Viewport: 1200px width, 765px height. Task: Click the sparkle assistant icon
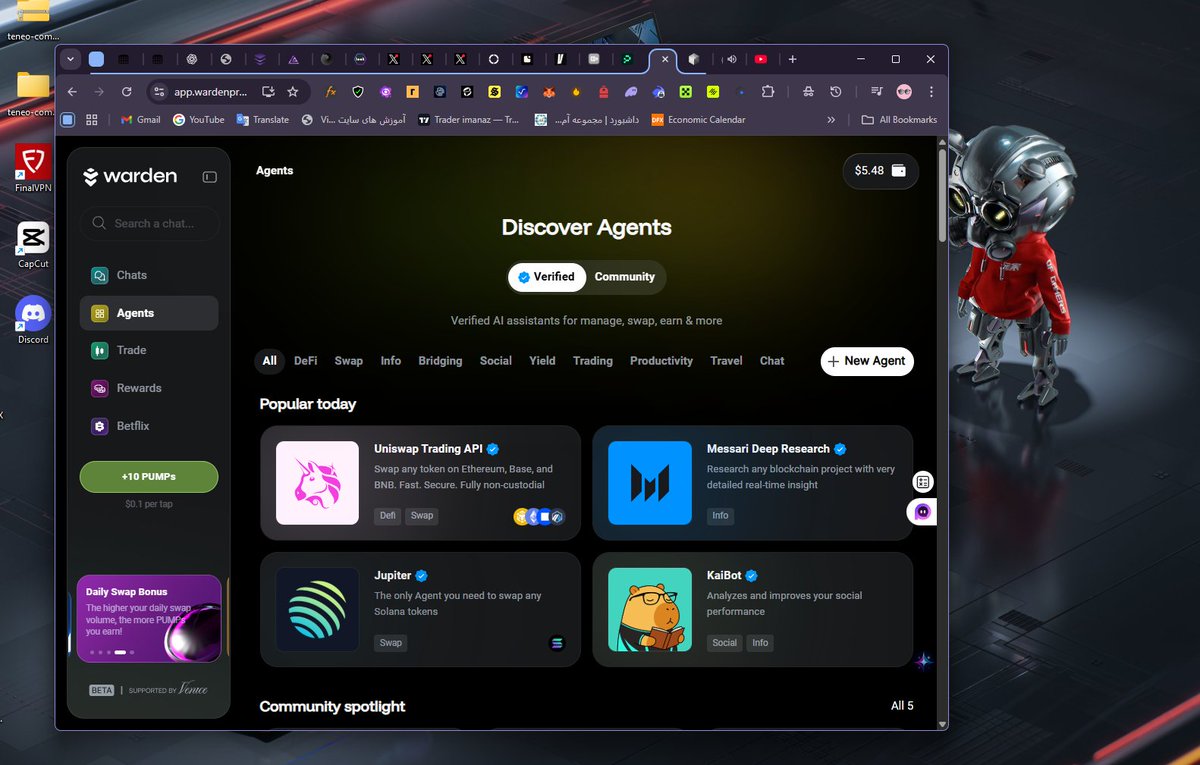pyautogui.click(x=924, y=661)
